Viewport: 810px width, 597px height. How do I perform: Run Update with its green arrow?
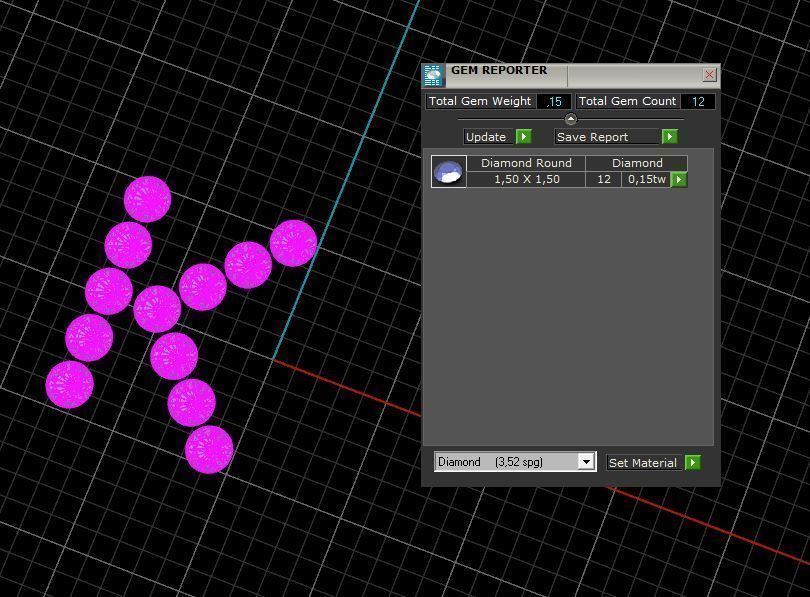(523, 137)
